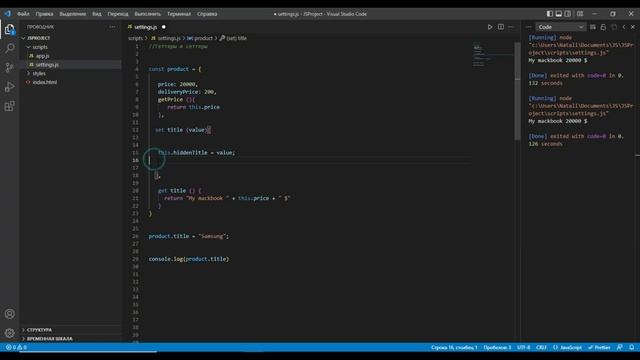Open the Справка menu

(x=207, y=14)
